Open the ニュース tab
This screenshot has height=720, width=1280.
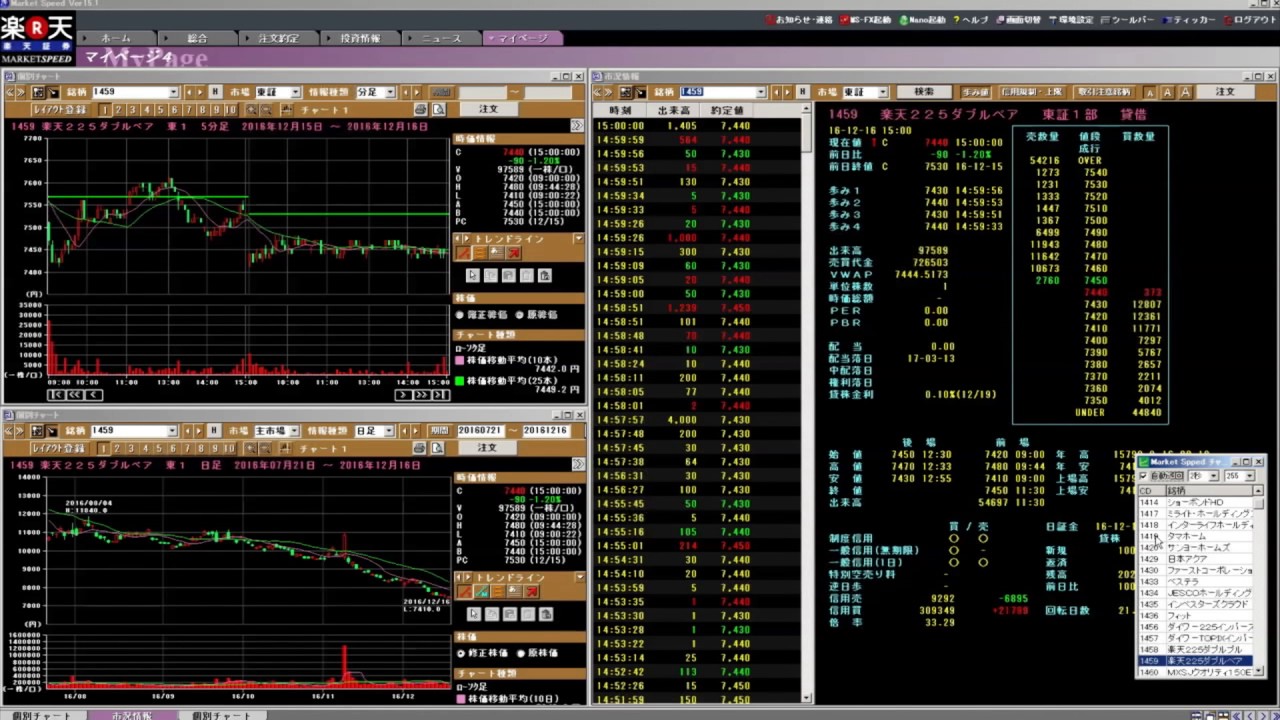(x=441, y=38)
